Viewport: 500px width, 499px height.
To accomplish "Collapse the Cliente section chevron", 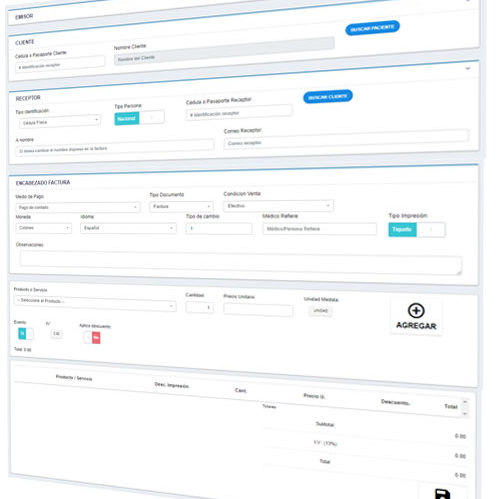I will [468, 69].
